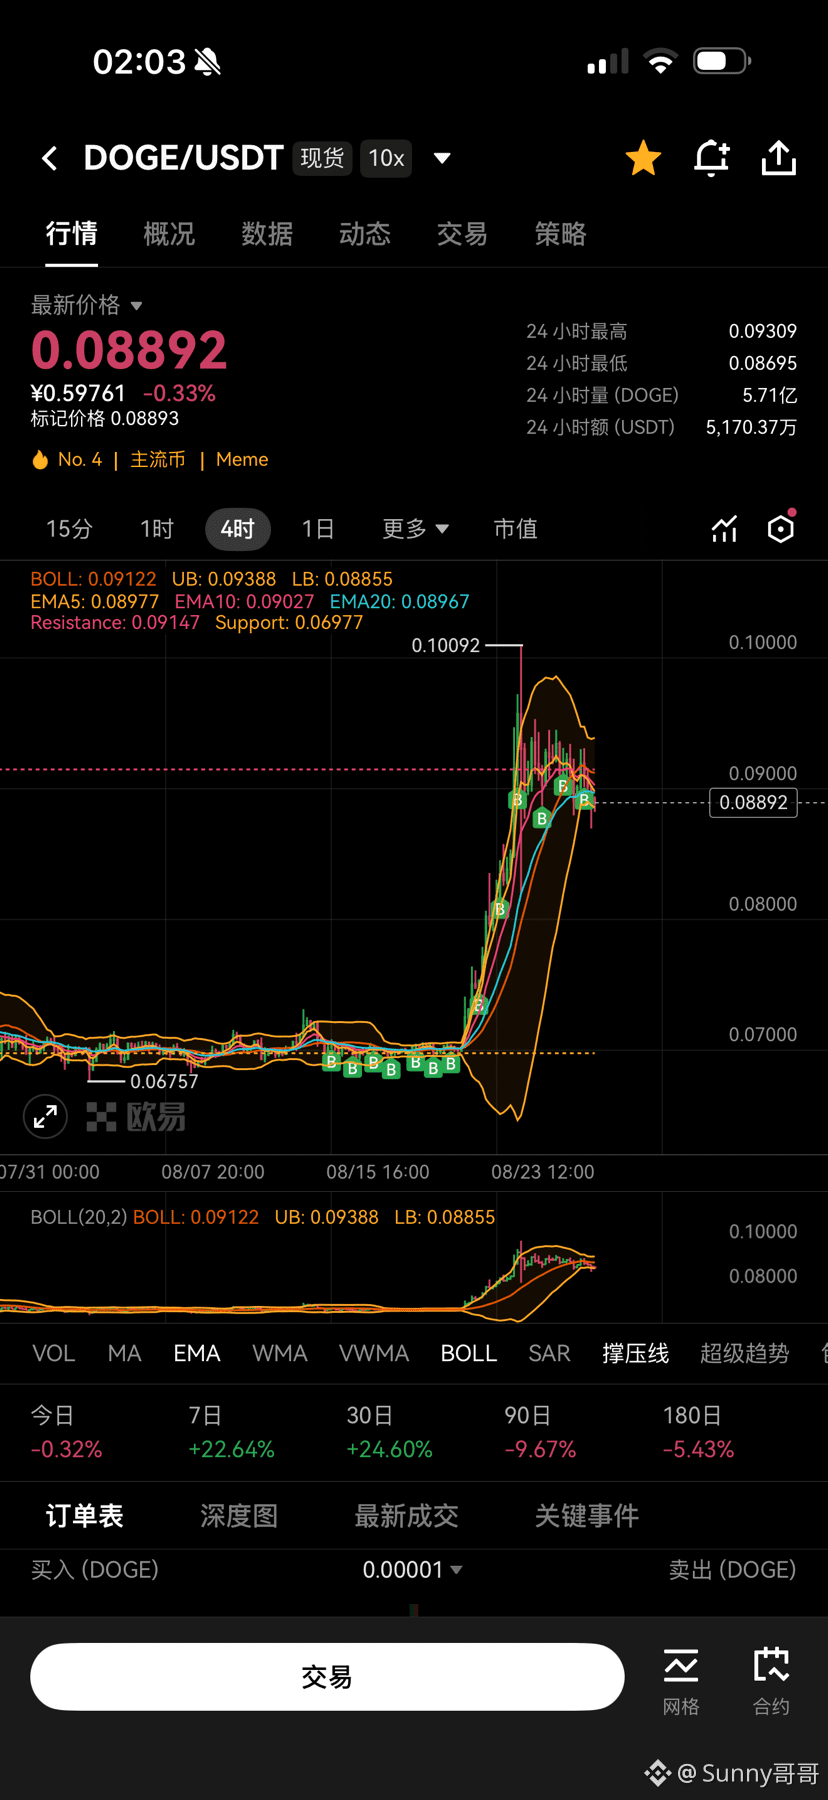This screenshot has height=1800, width=828.
Task: Open the 合约 futures icon
Action: 771,1680
